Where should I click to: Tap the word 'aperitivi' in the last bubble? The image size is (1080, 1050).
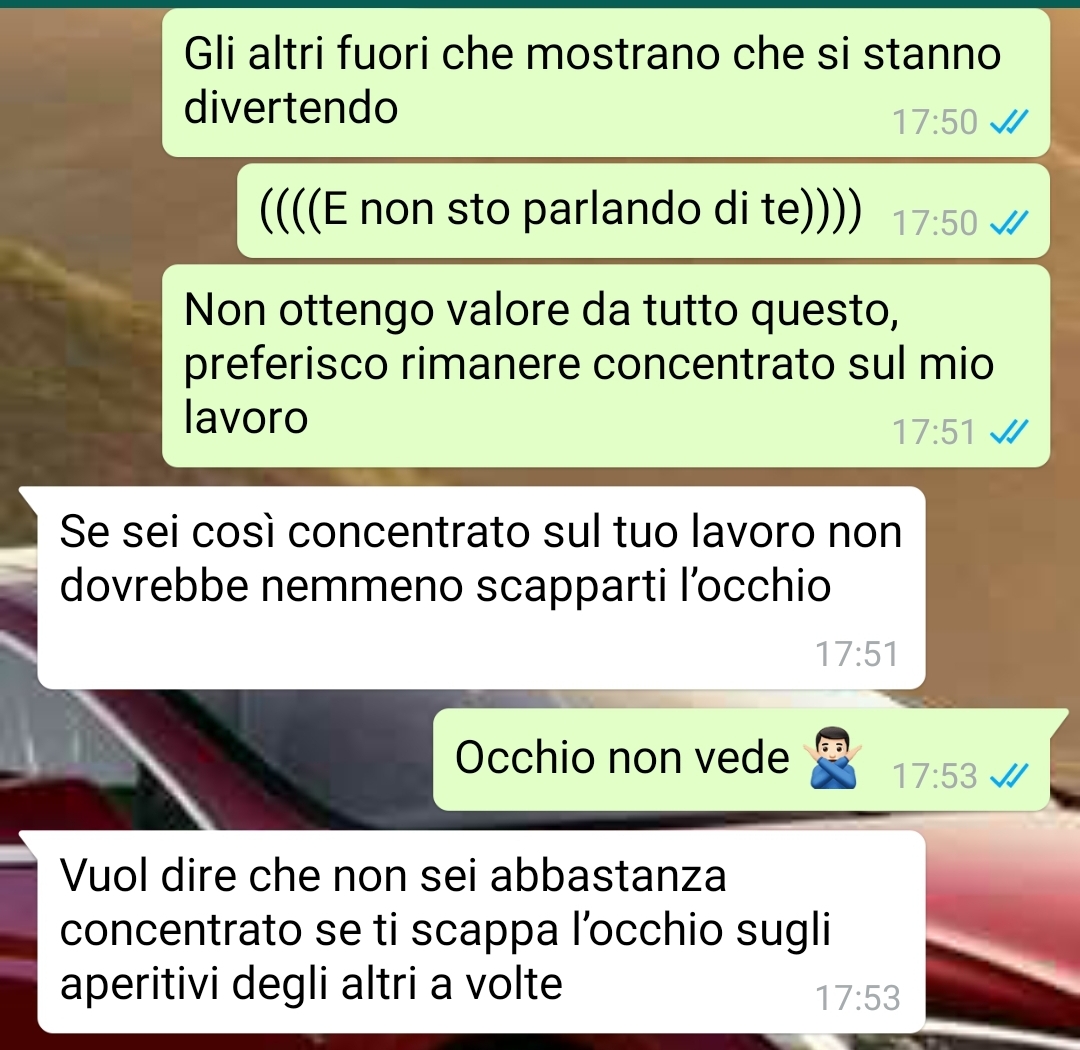point(140,984)
